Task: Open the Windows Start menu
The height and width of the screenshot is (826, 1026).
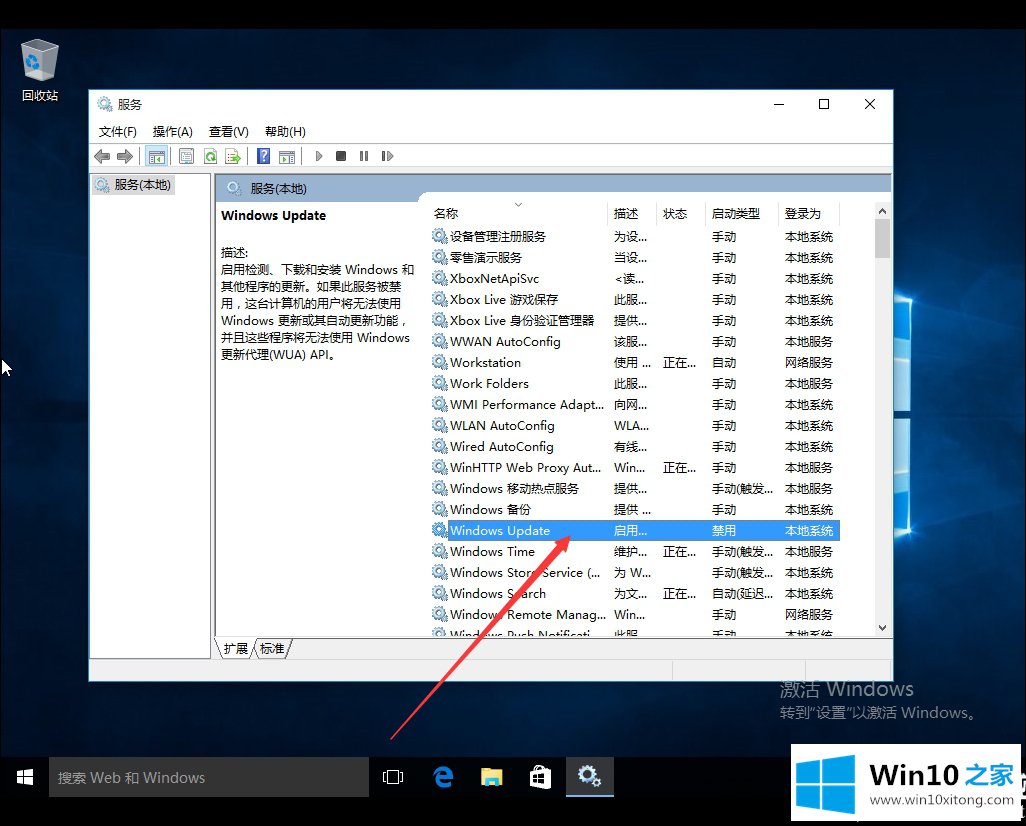Action: coord(25,778)
